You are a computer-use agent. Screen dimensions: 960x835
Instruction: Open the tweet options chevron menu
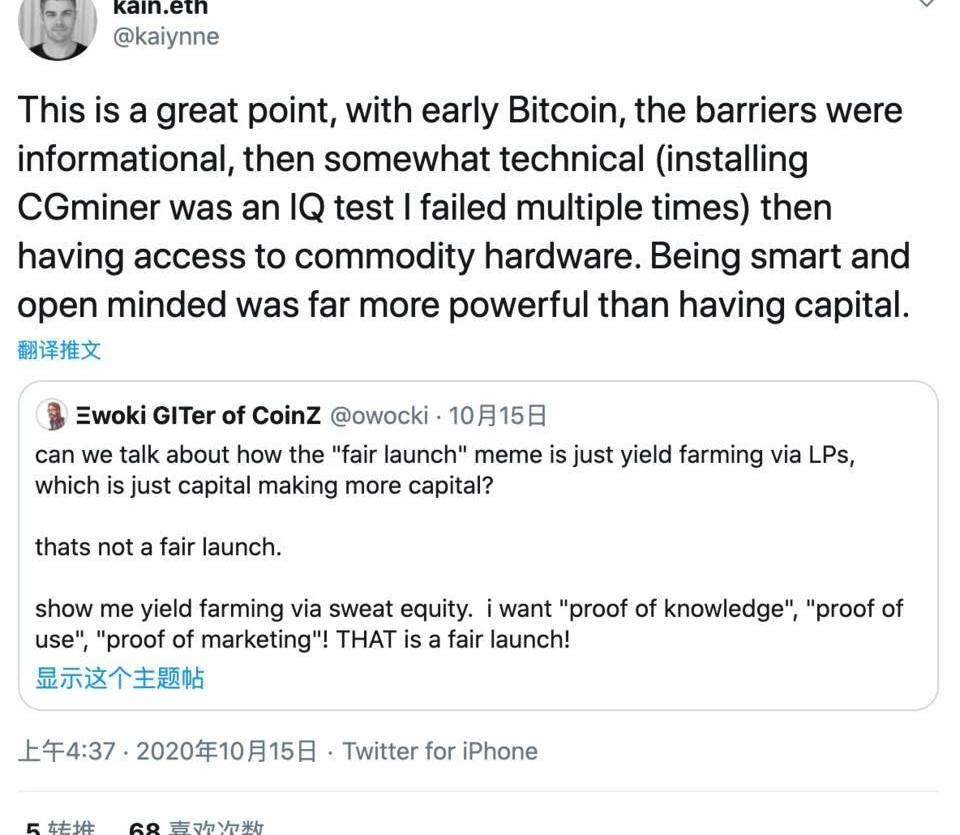coord(926,5)
